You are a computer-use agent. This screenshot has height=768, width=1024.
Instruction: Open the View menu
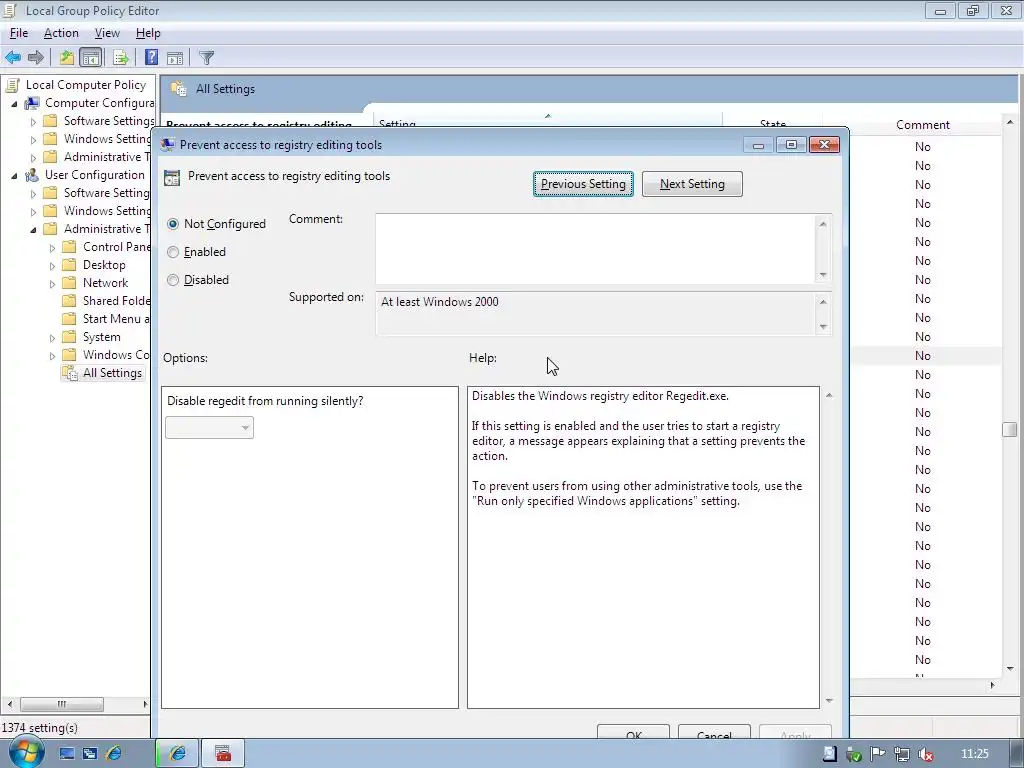(107, 33)
